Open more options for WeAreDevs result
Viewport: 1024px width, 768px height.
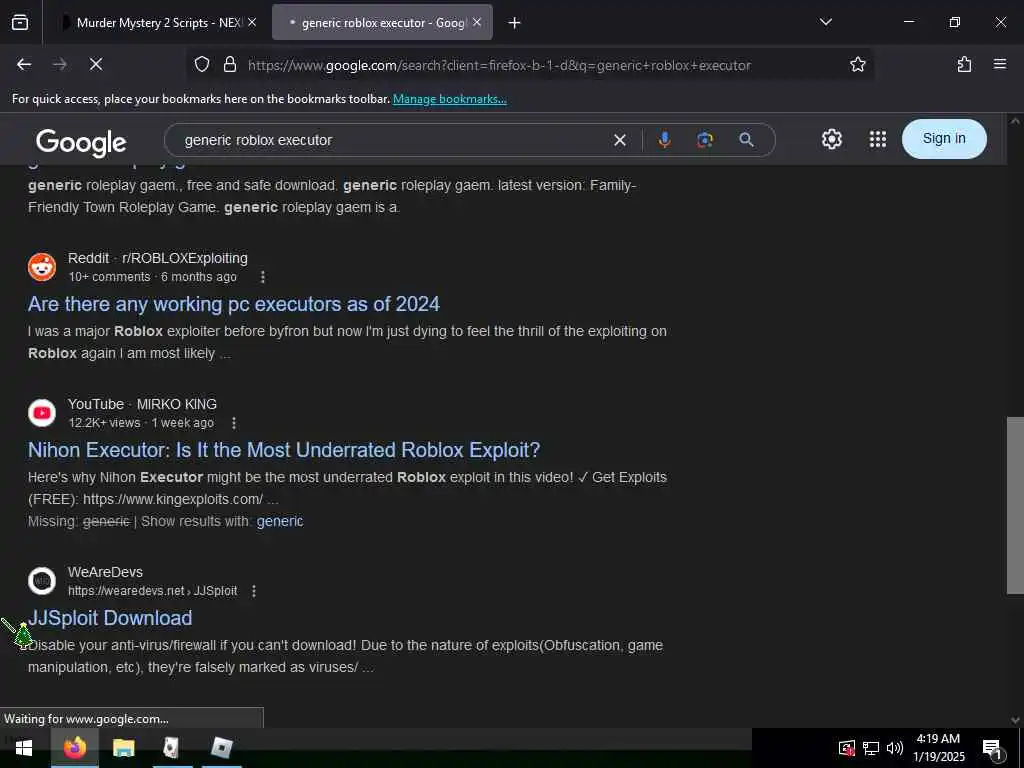coord(254,591)
